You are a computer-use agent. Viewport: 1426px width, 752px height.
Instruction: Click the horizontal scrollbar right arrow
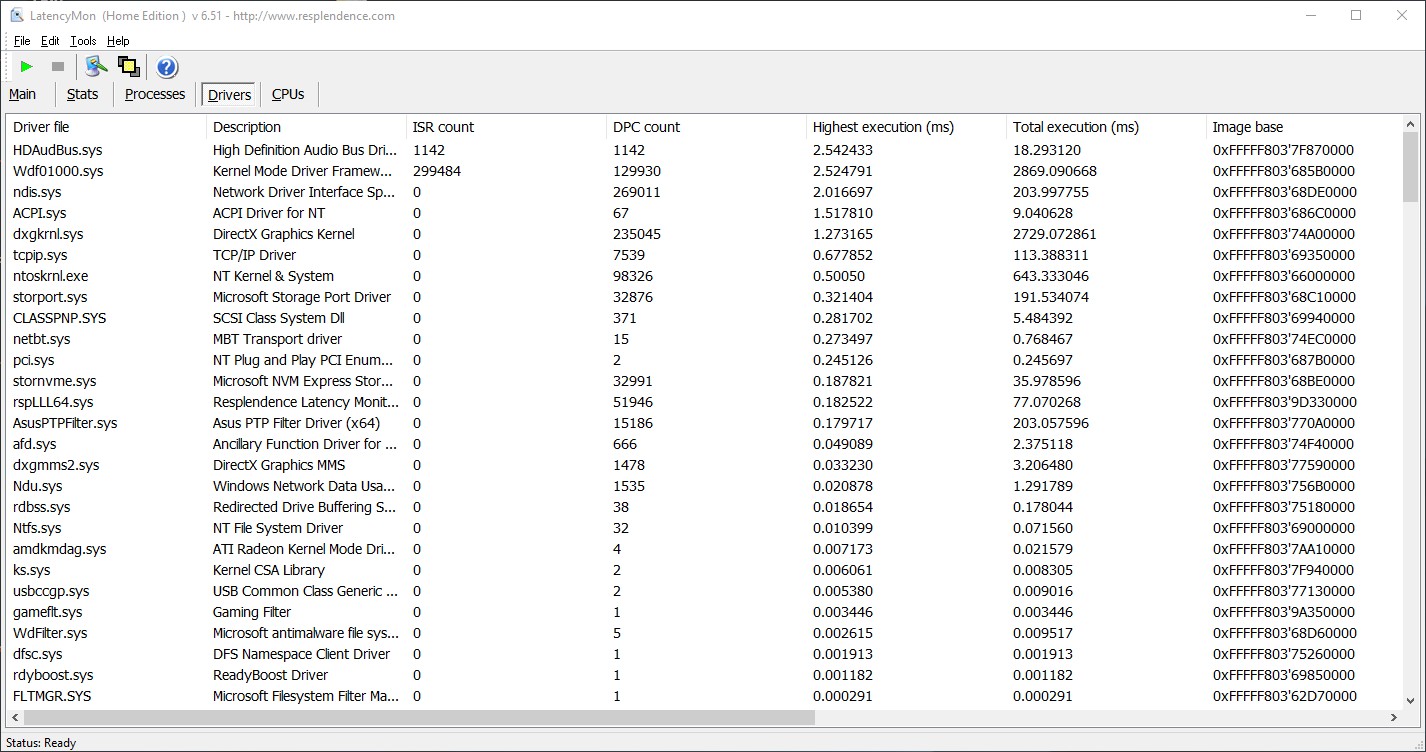coord(1394,717)
